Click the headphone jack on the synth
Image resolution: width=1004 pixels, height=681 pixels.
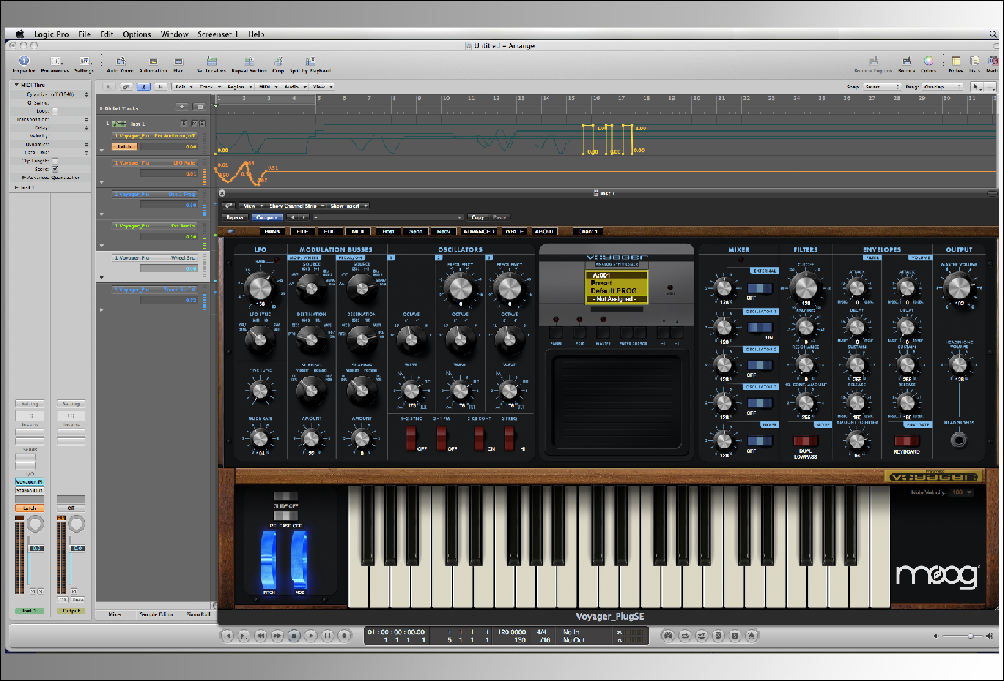pyautogui.click(x=958, y=438)
